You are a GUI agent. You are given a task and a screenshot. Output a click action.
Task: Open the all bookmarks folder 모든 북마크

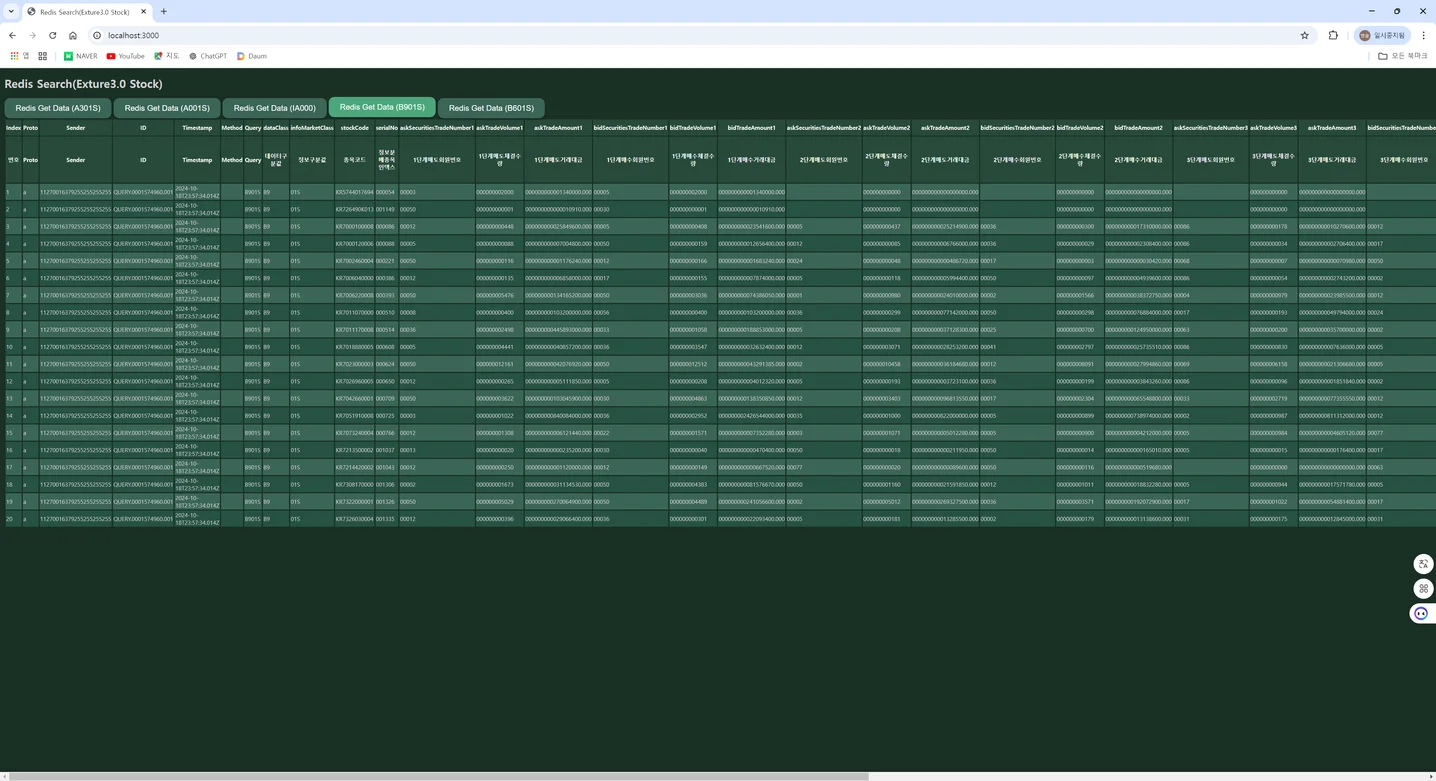tap(1403, 56)
